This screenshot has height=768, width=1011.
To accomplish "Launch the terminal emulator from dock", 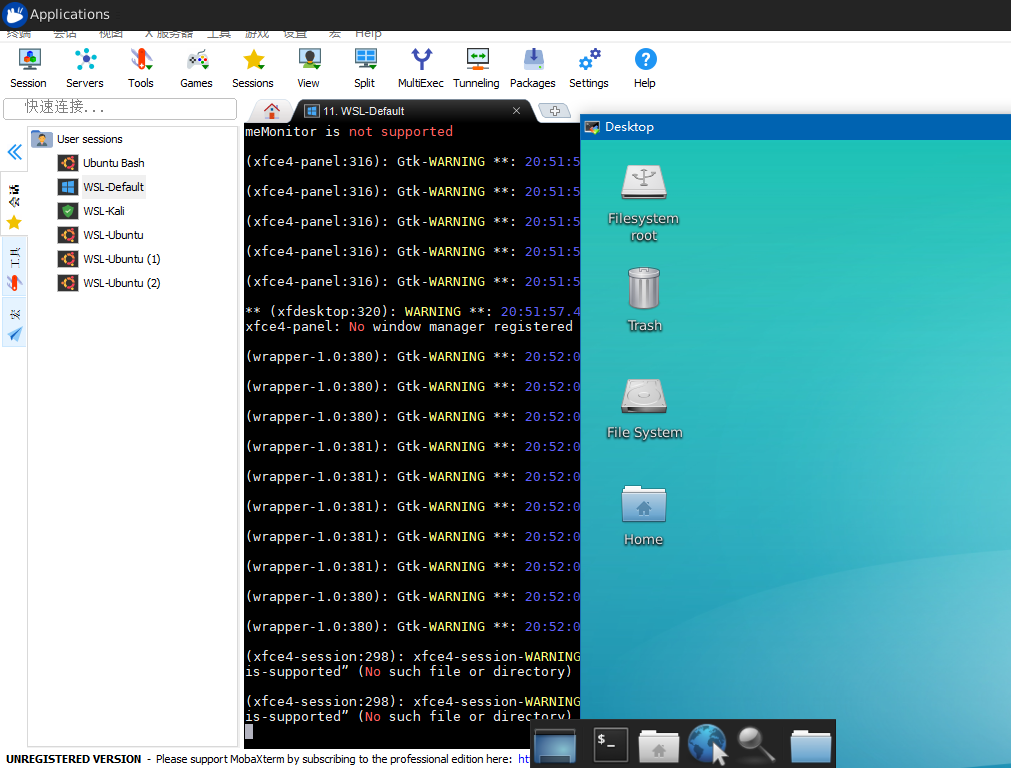I will pos(610,745).
